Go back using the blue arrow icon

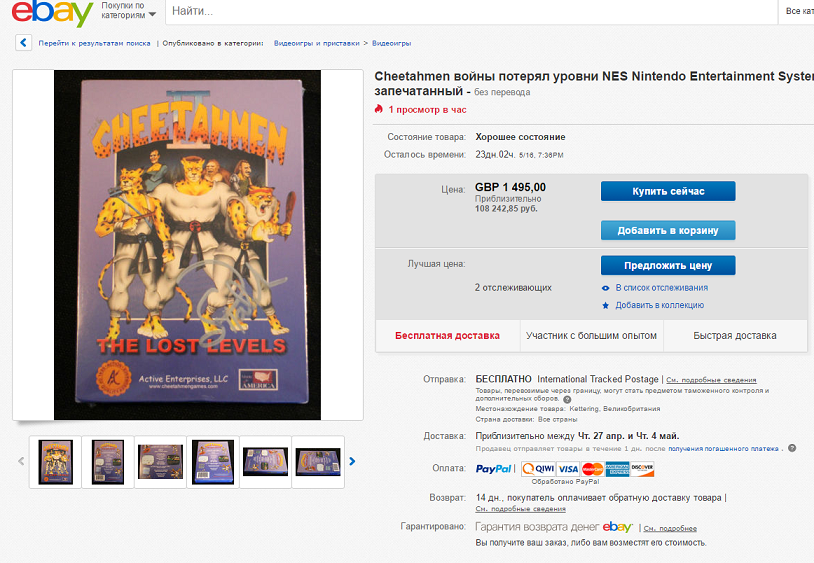pos(23,43)
